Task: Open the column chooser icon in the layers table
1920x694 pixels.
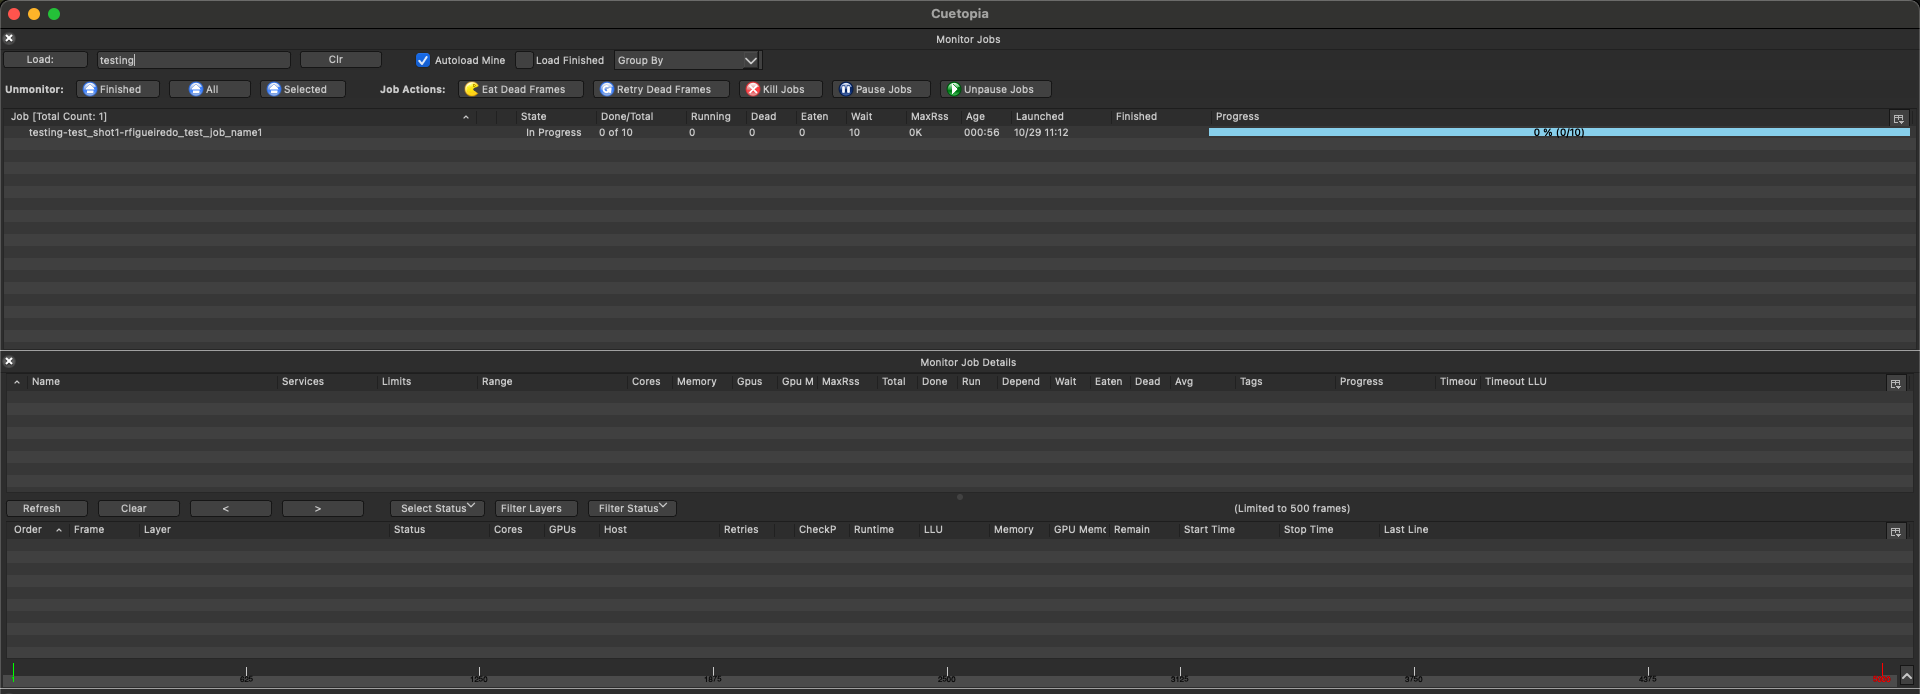Action: (x=1895, y=383)
